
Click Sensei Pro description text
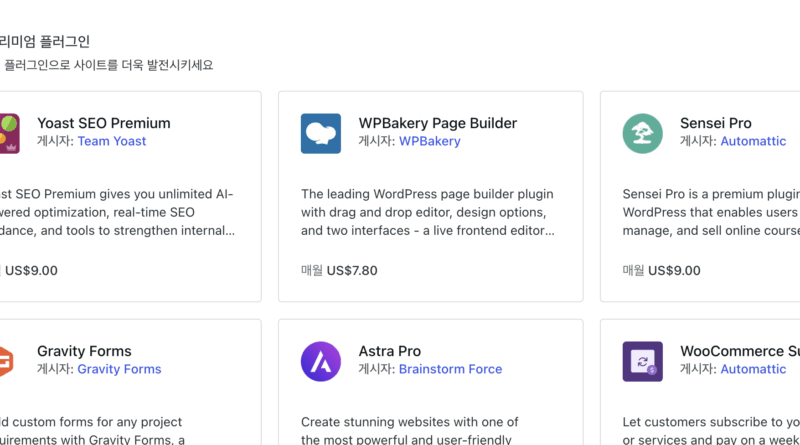711,212
